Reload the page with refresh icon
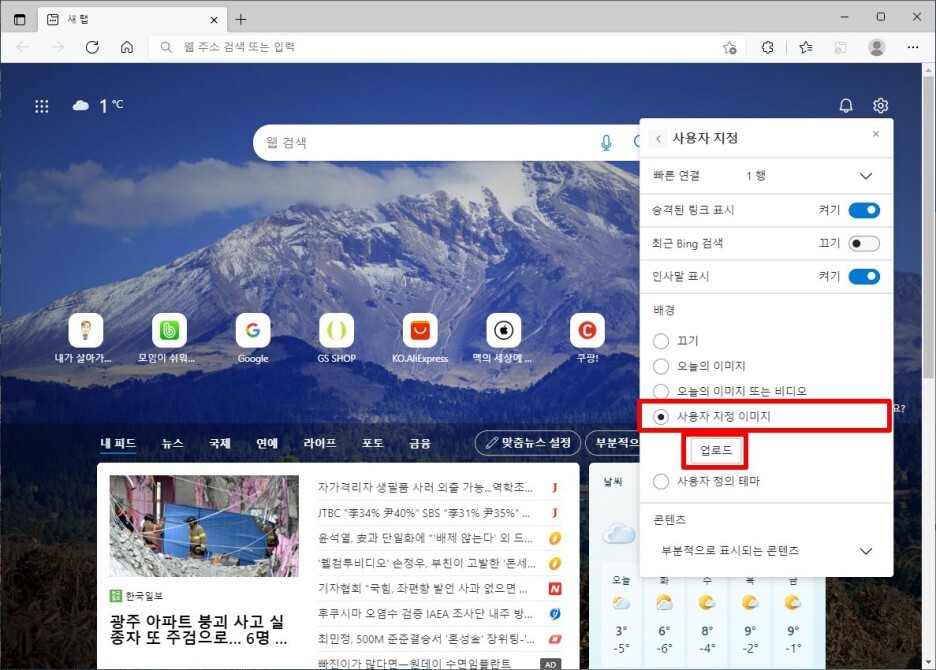This screenshot has height=670, width=936. click(x=92, y=47)
